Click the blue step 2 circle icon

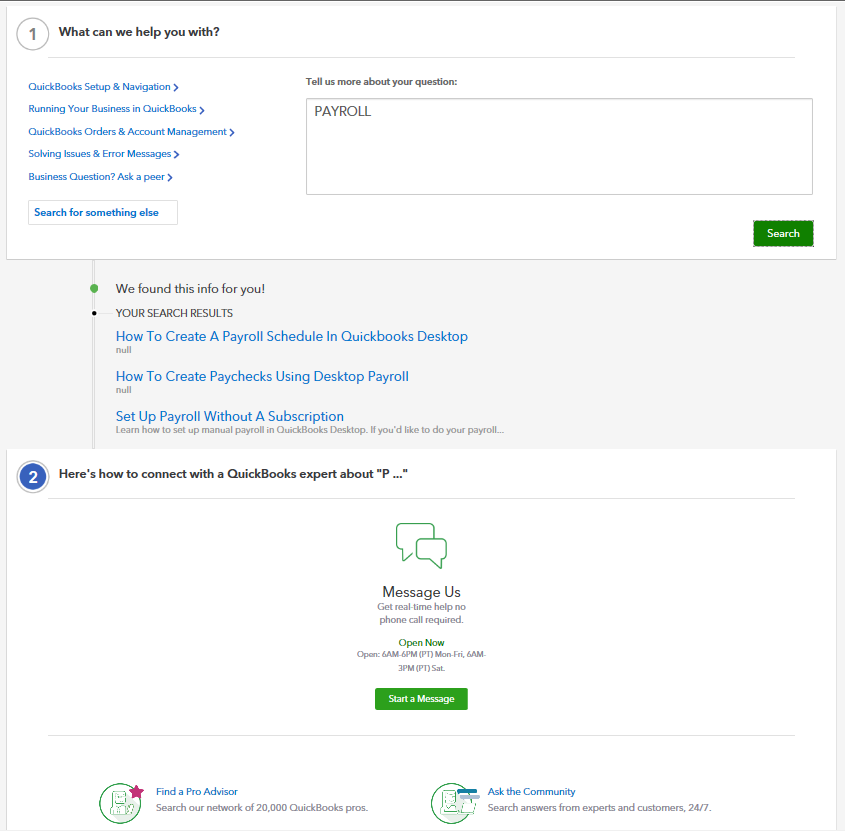pos(33,477)
